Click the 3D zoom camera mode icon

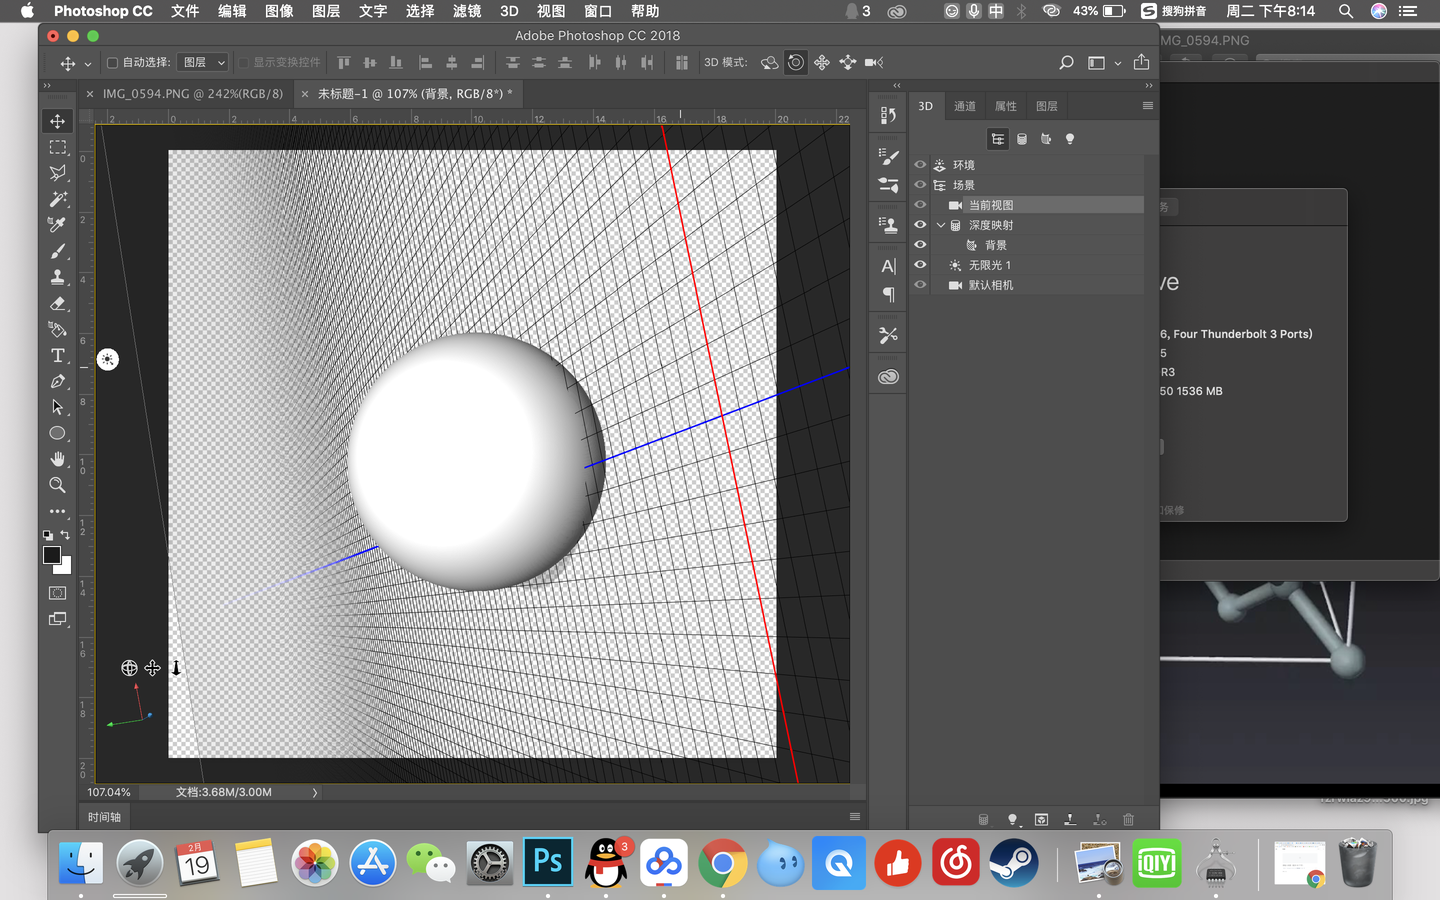[x=874, y=62]
